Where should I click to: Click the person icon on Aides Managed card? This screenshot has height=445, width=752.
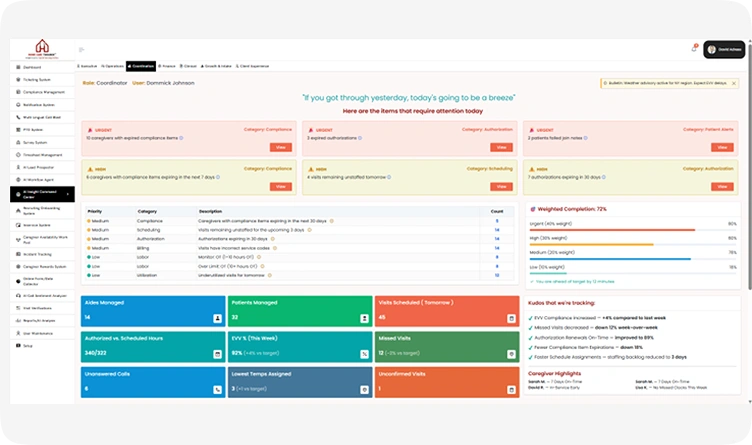click(x=217, y=318)
